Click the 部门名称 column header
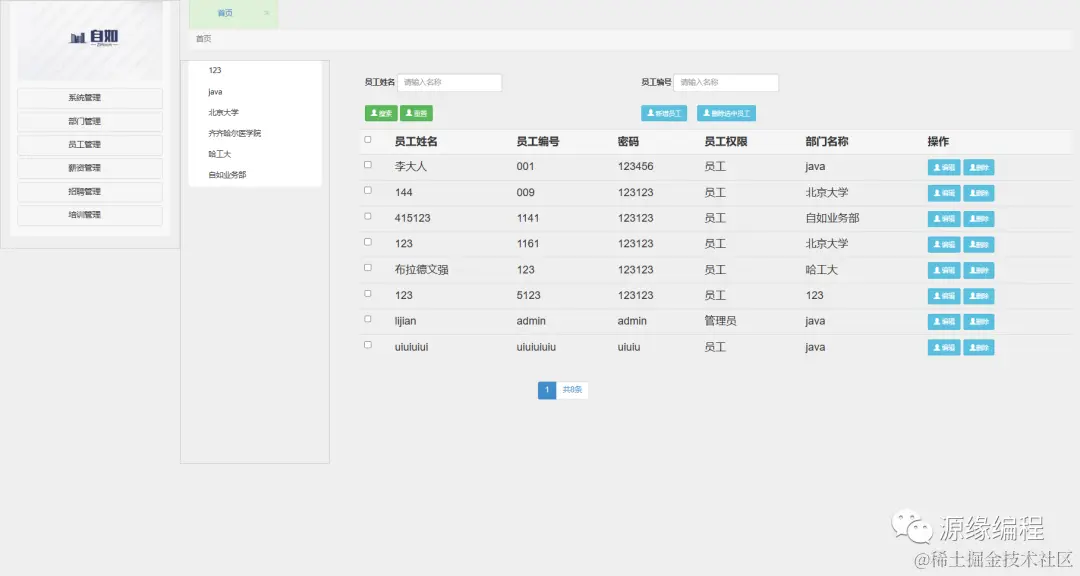Screen dimensions: 1080x576 pos(827,141)
